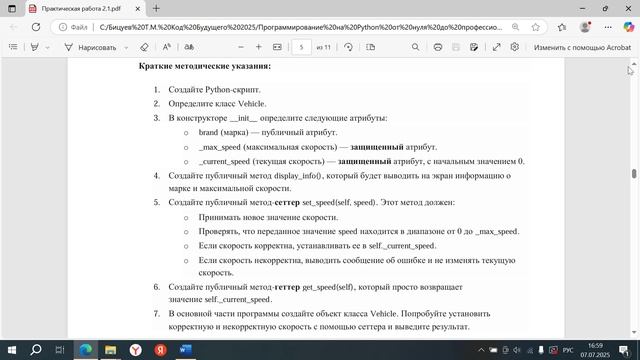Zoom out using the minus button
The image size is (640, 360).
(241, 47)
